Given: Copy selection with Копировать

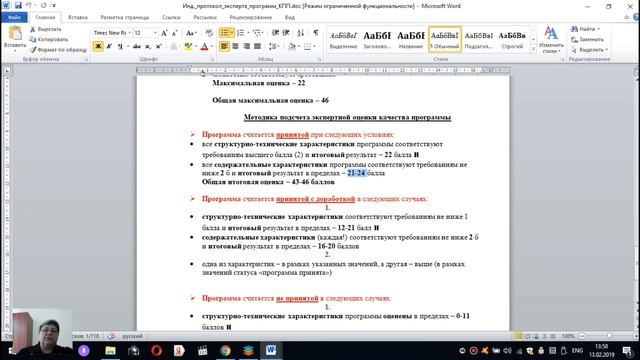Looking at the screenshot, I should pos(49,40).
